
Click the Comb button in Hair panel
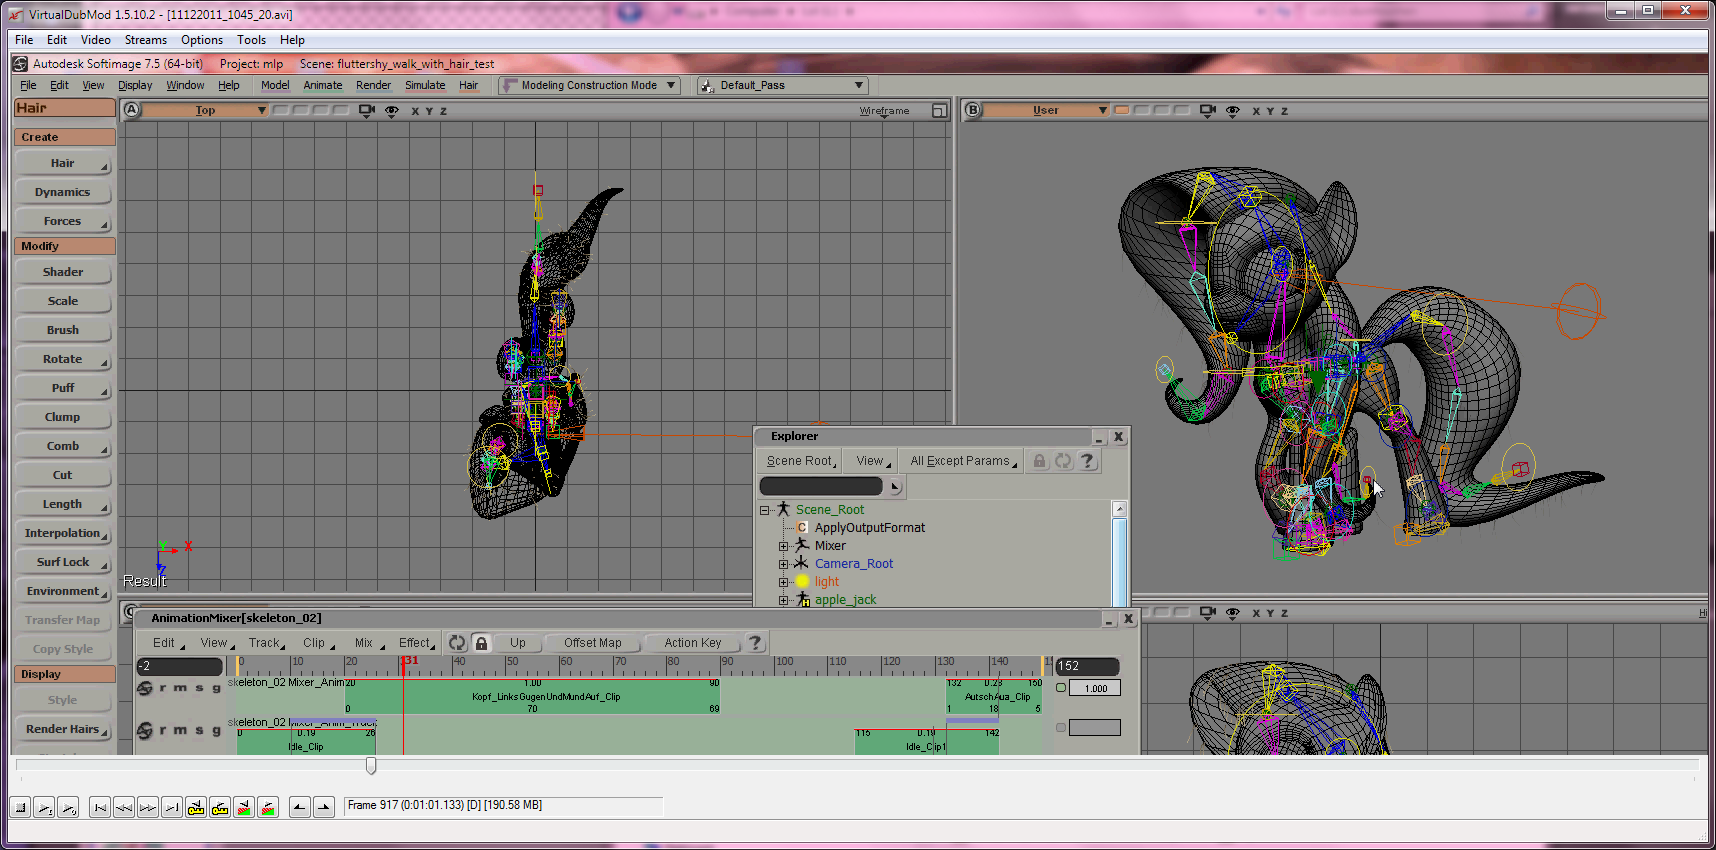tap(62, 446)
